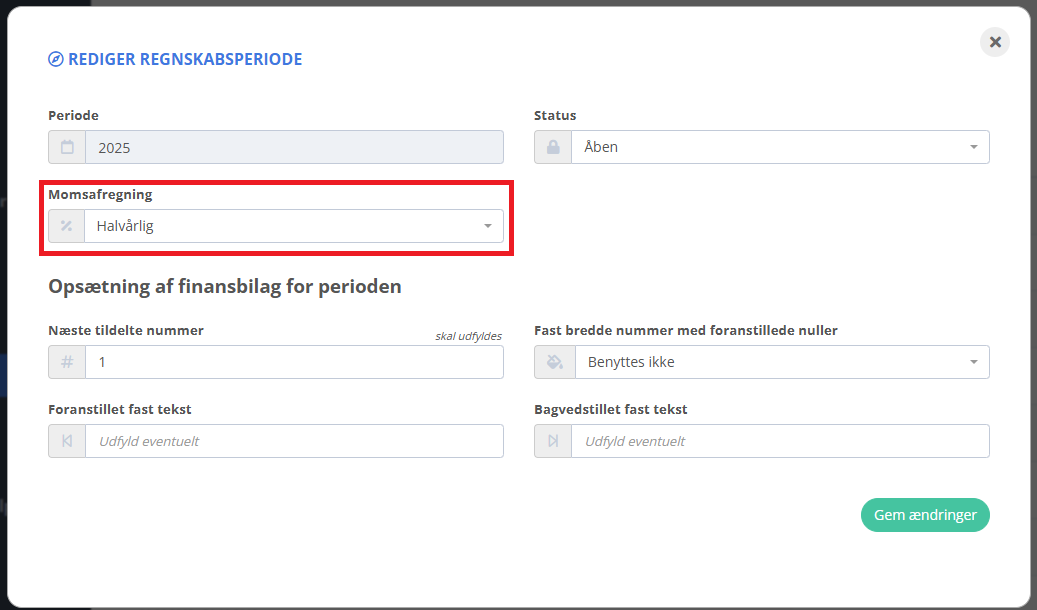Click the percent icon beside Momsafregning
The image size is (1037, 610).
tap(67, 226)
